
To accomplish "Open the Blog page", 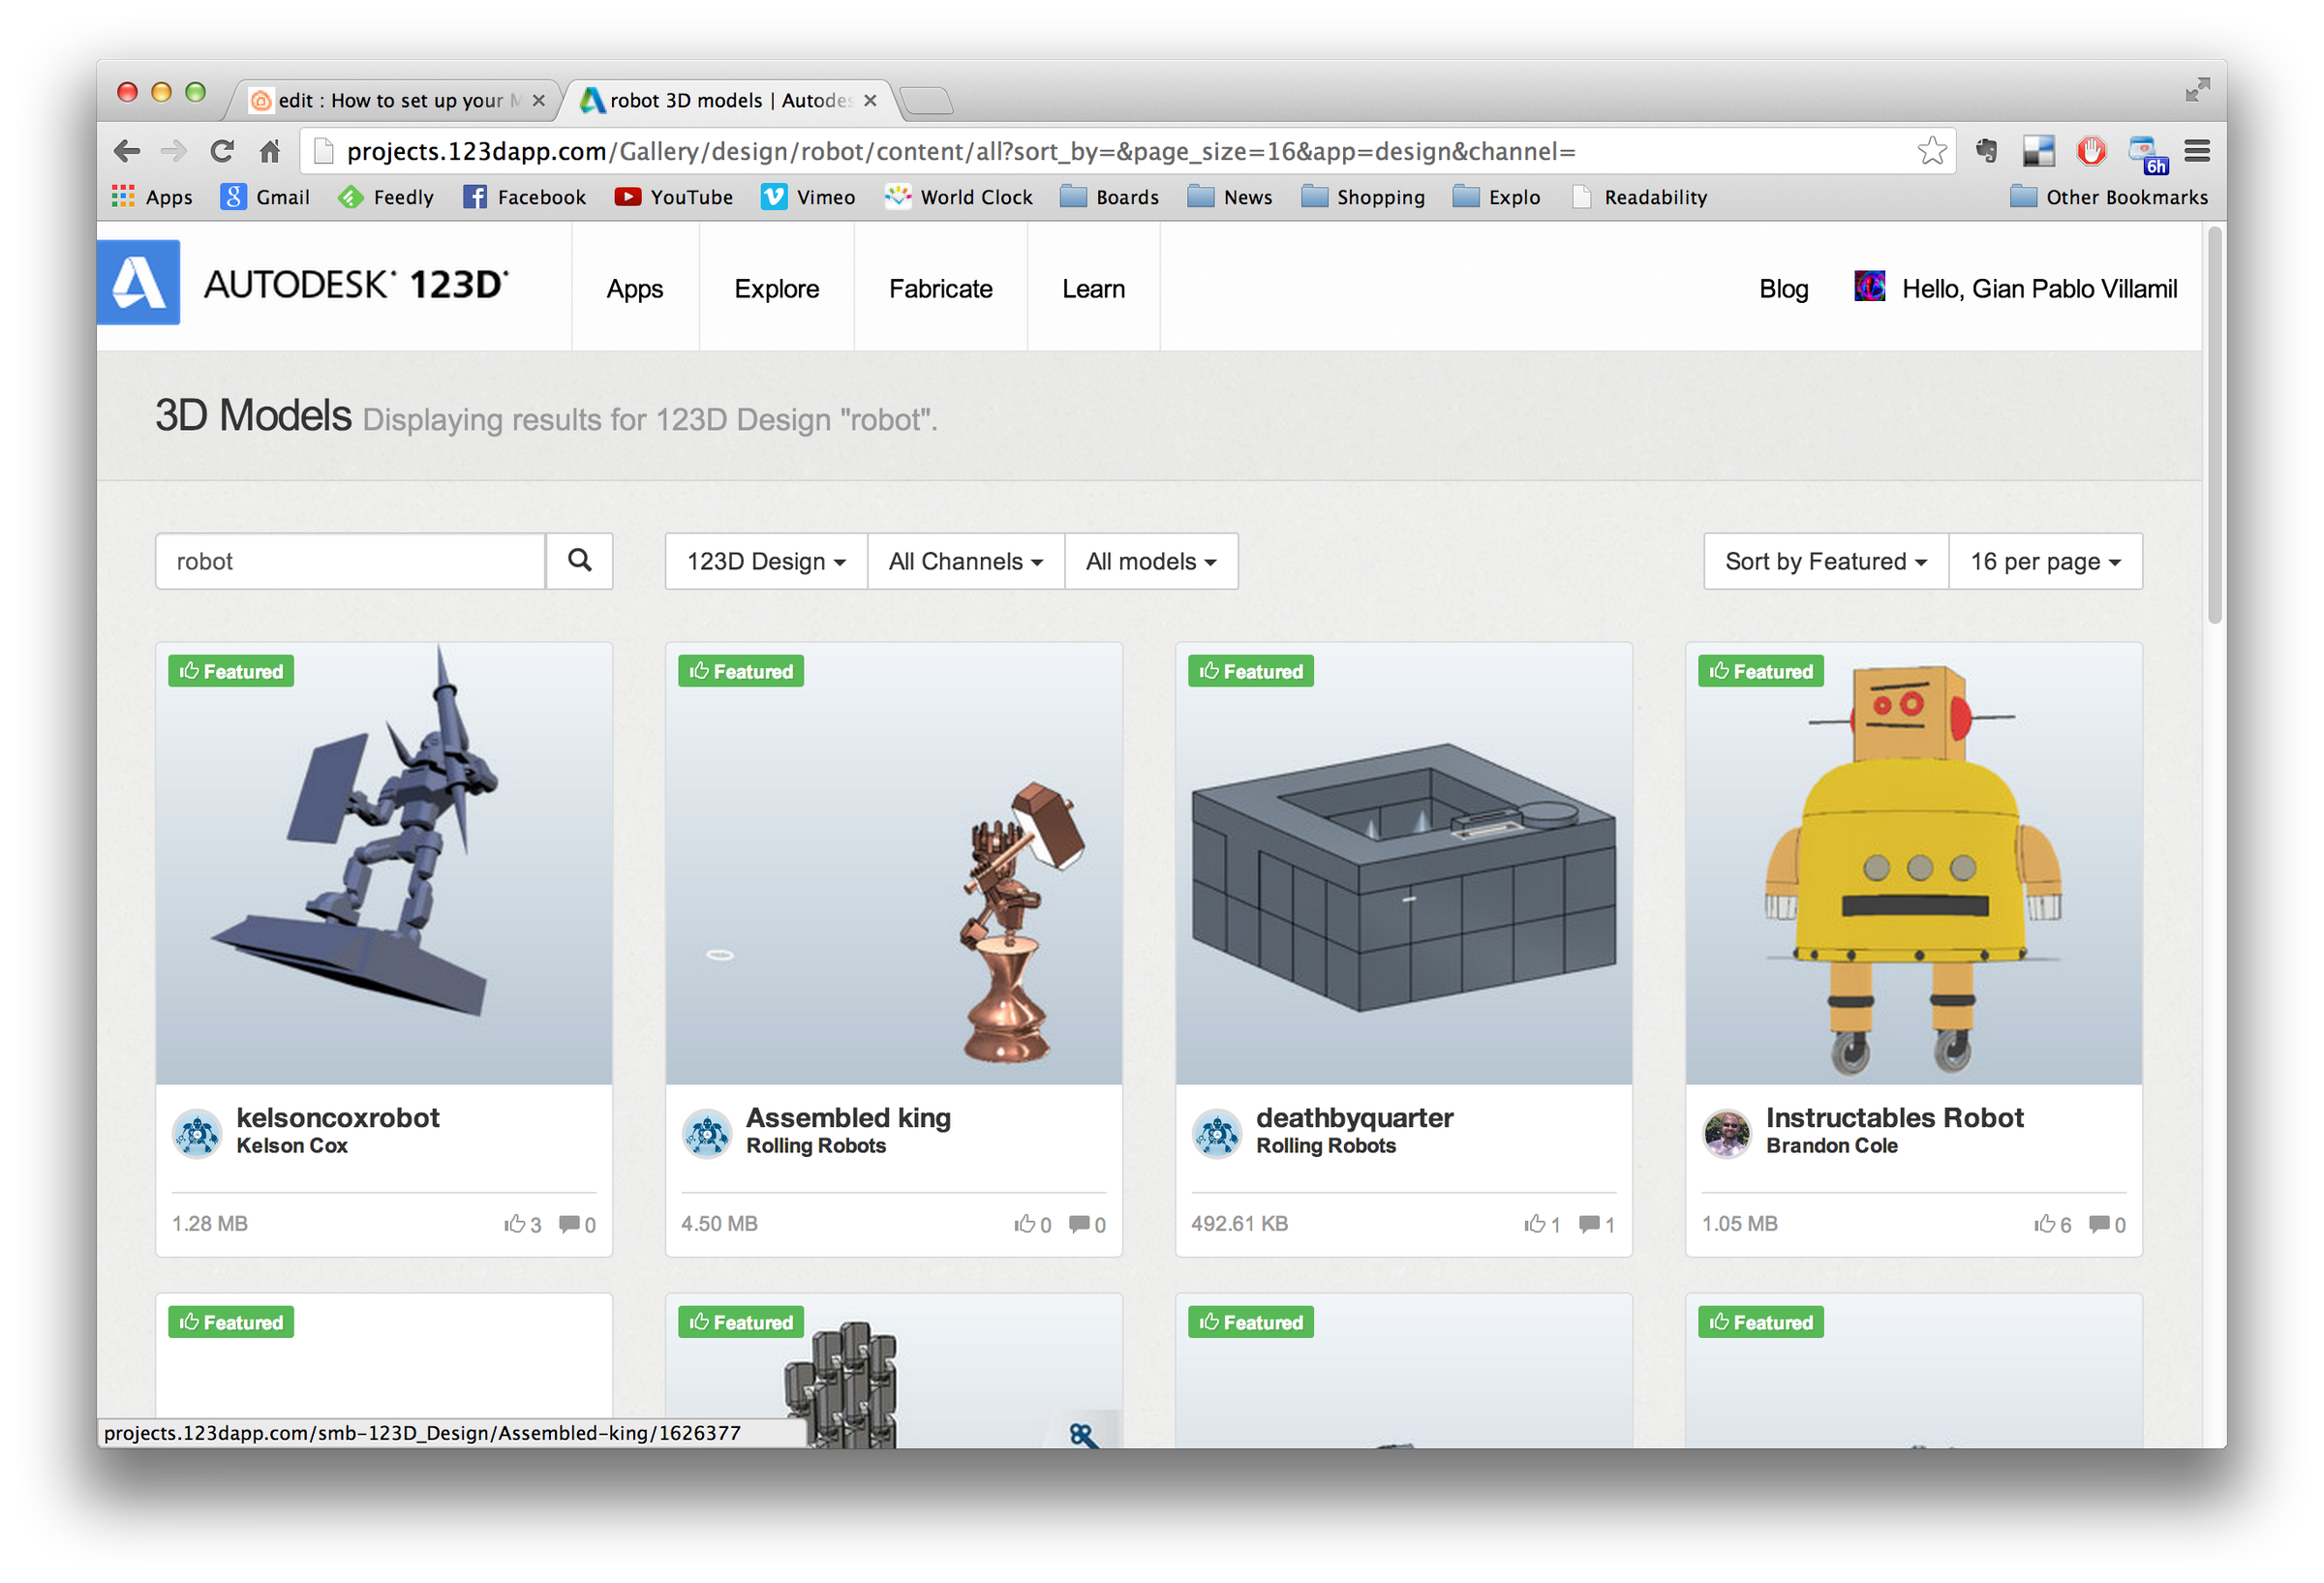I will (x=1783, y=288).
